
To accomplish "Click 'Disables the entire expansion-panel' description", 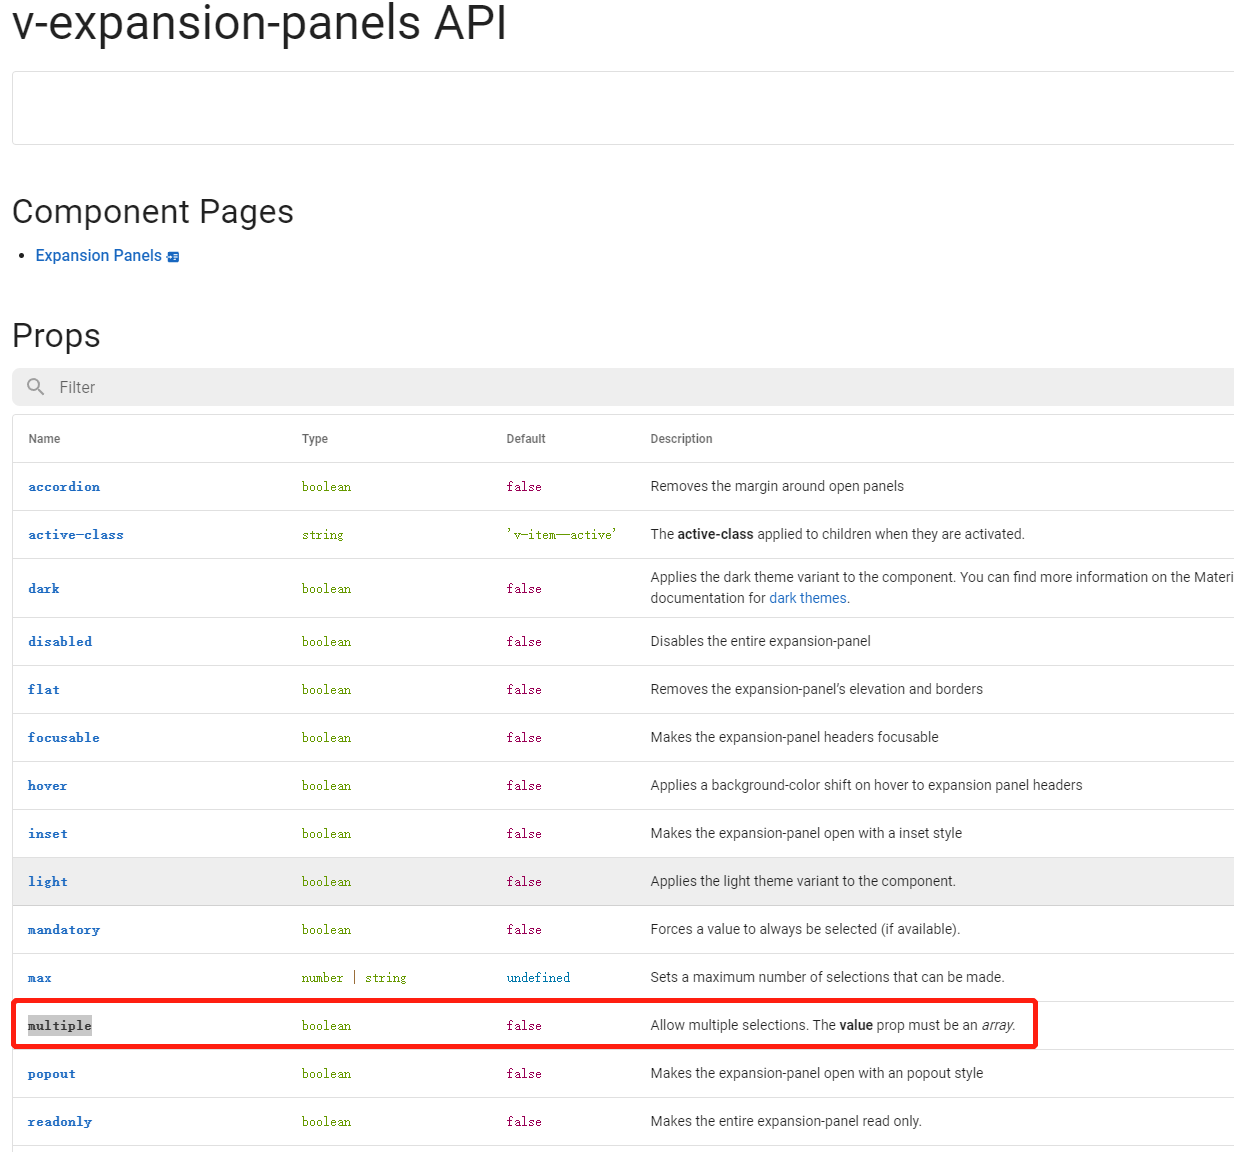I will [x=760, y=641].
